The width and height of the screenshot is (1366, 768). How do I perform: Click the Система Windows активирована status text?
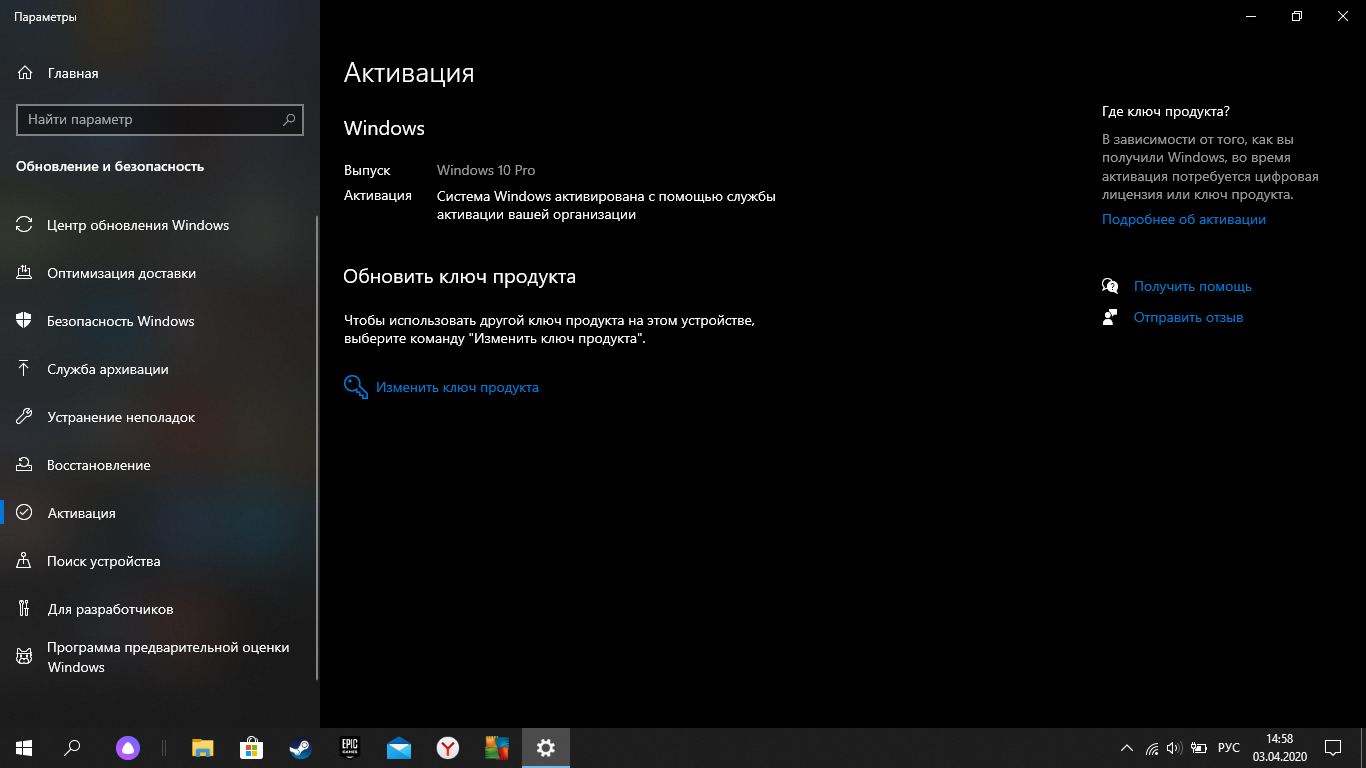click(606, 205)
